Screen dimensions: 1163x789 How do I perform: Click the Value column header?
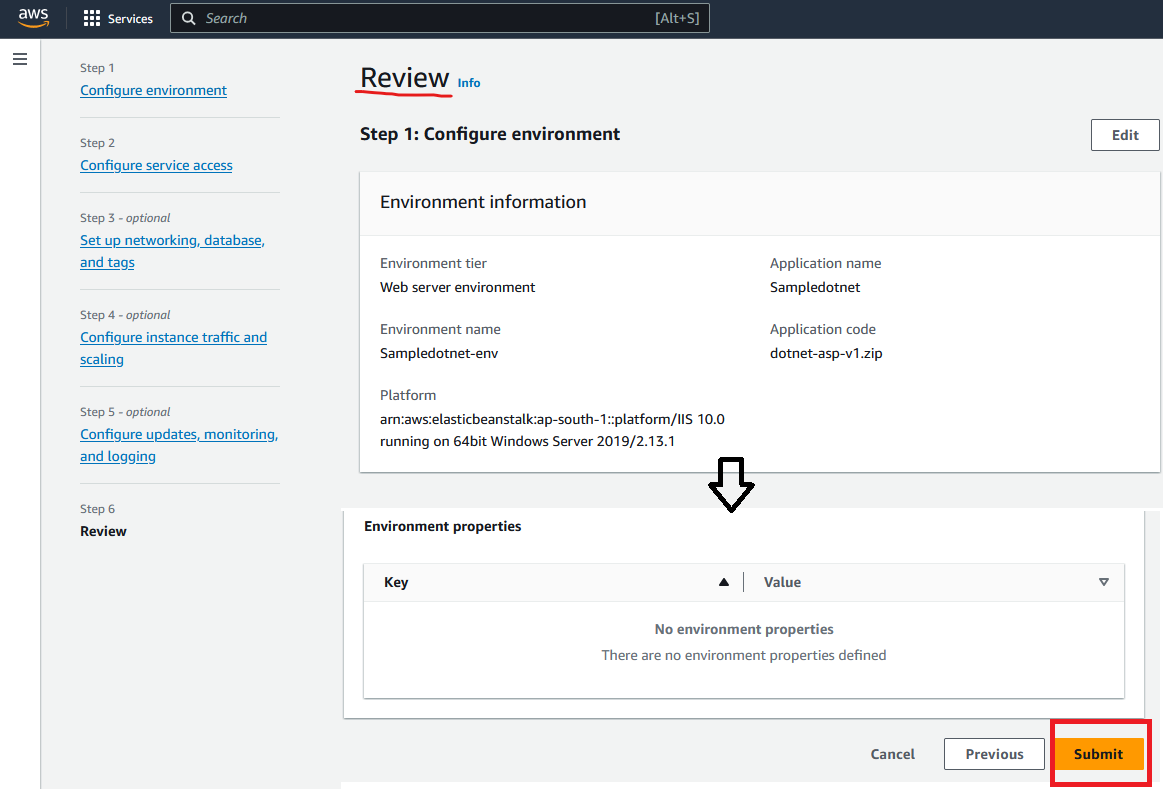coord(782,582)
